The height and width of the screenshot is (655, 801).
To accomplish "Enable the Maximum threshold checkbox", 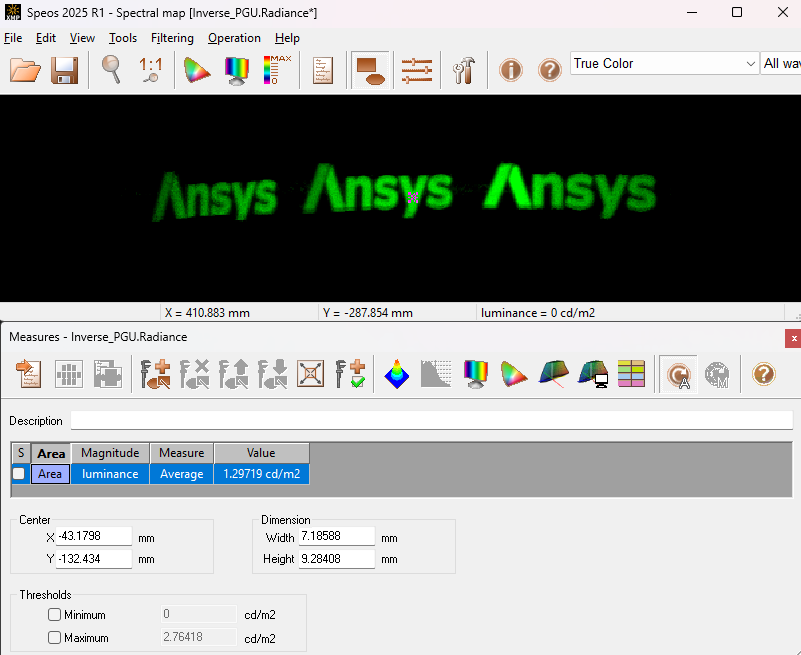I will click(54, 638).
